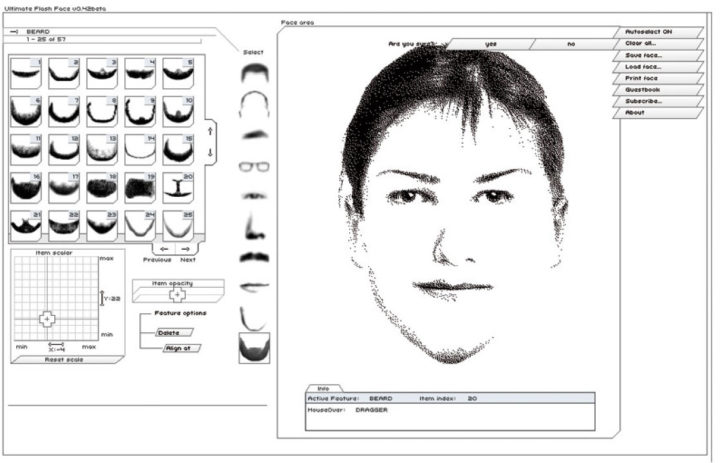Click the item scaler grid handle
Image resolution: width=720 pixels, height=463 pixels.
point(47,319)
